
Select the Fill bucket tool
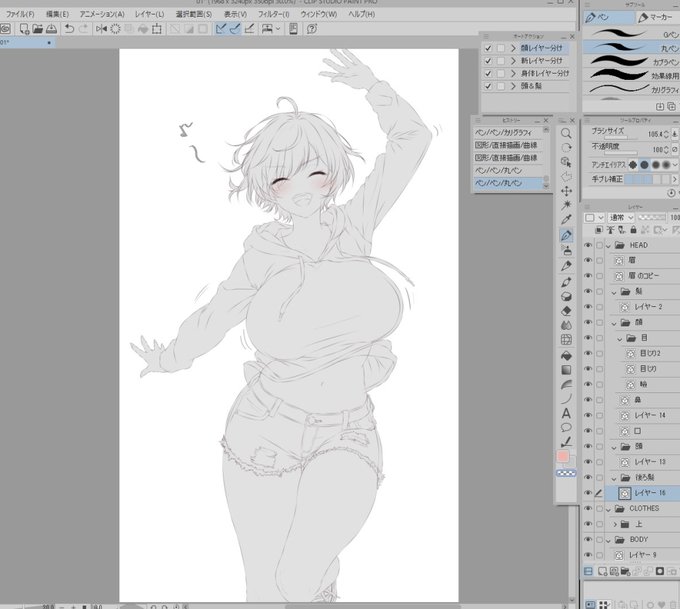coord(566,356)
